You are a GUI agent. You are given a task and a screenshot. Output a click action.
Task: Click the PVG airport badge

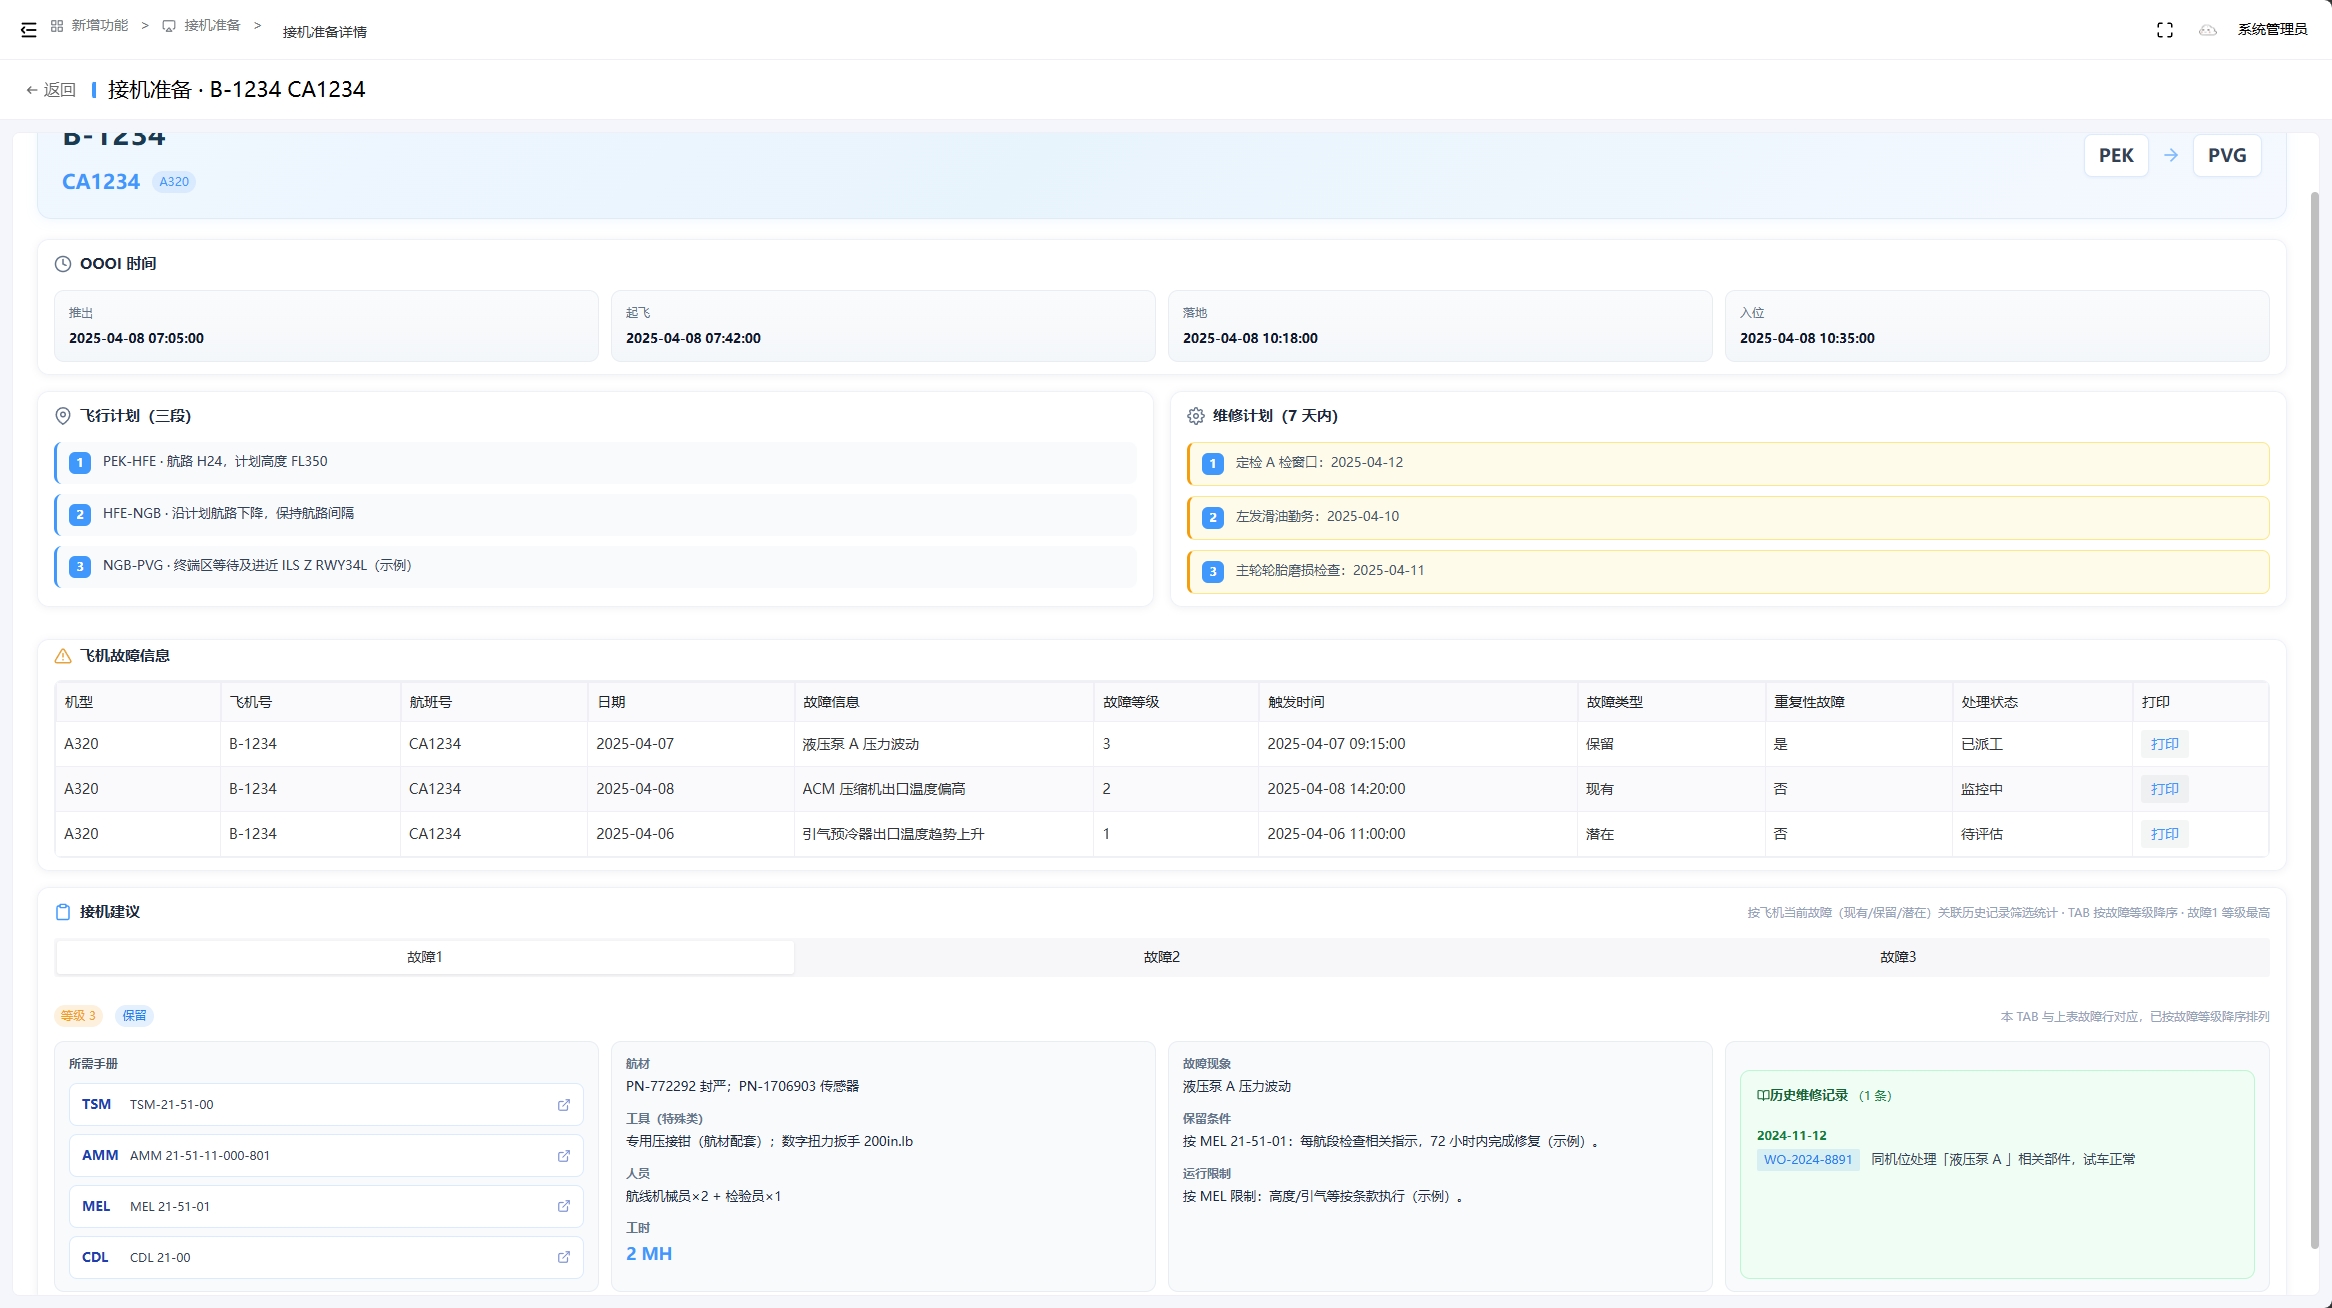[x=2227, y=155]
